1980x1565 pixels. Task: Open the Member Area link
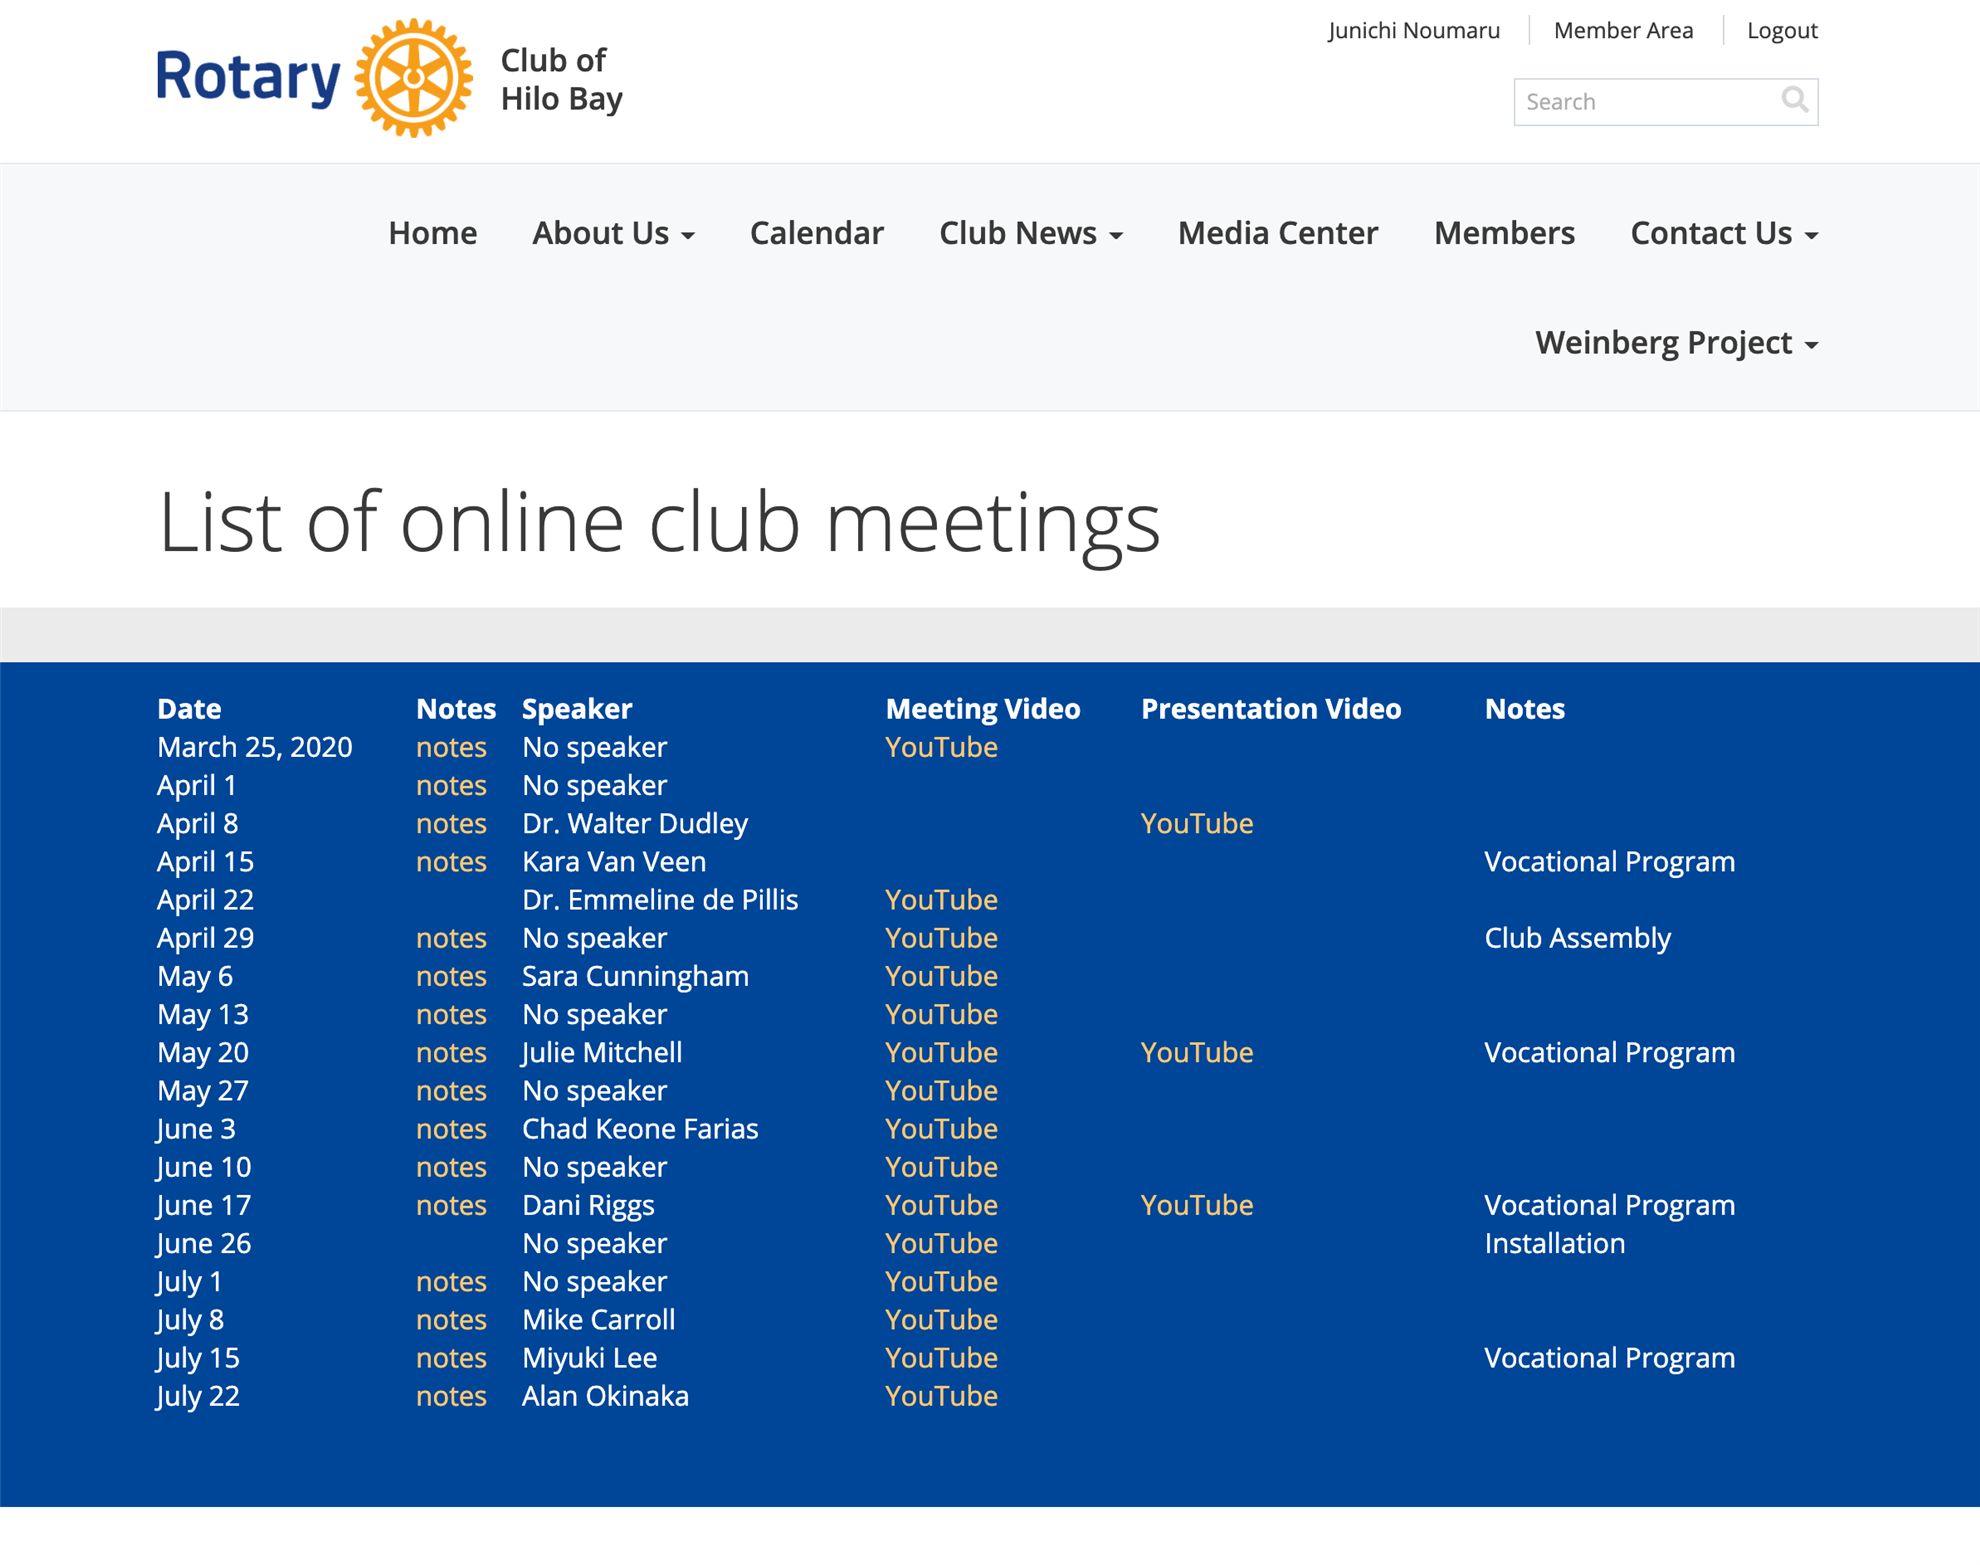click(1622, 30)
